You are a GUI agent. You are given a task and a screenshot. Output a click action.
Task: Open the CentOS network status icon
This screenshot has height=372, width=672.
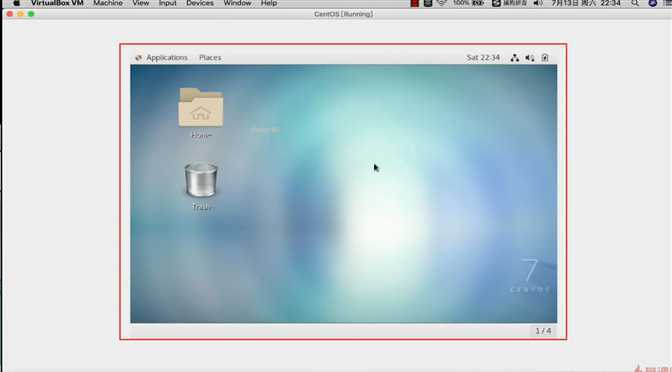tap(515, 58)
